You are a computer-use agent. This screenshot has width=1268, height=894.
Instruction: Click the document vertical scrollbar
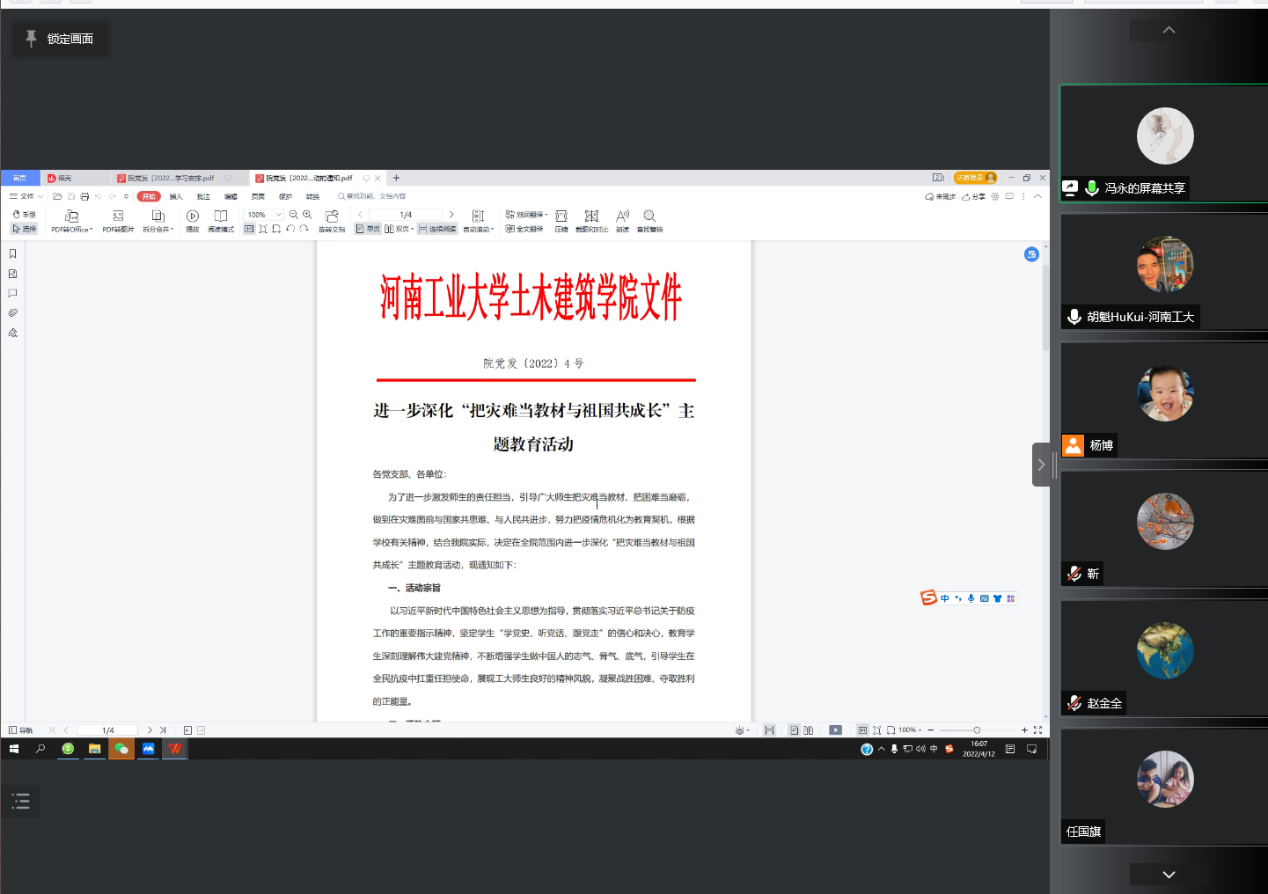[1046, 307]
